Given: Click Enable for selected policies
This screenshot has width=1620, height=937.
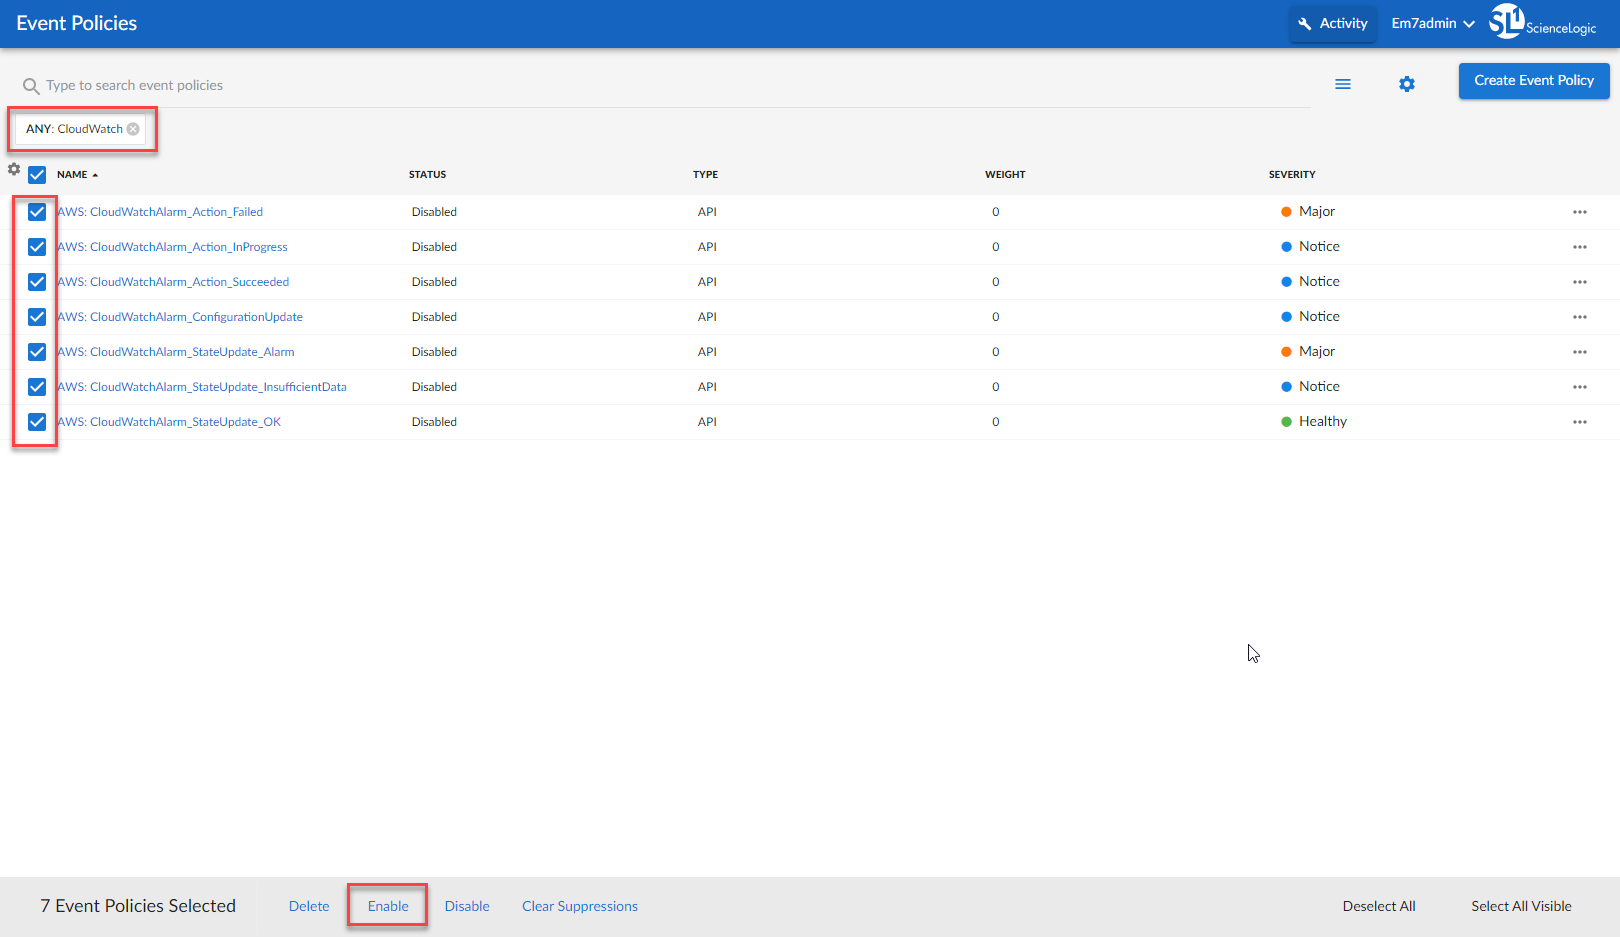Looking at the screenshot, I should pyautogui.click(x=388, y=906).
